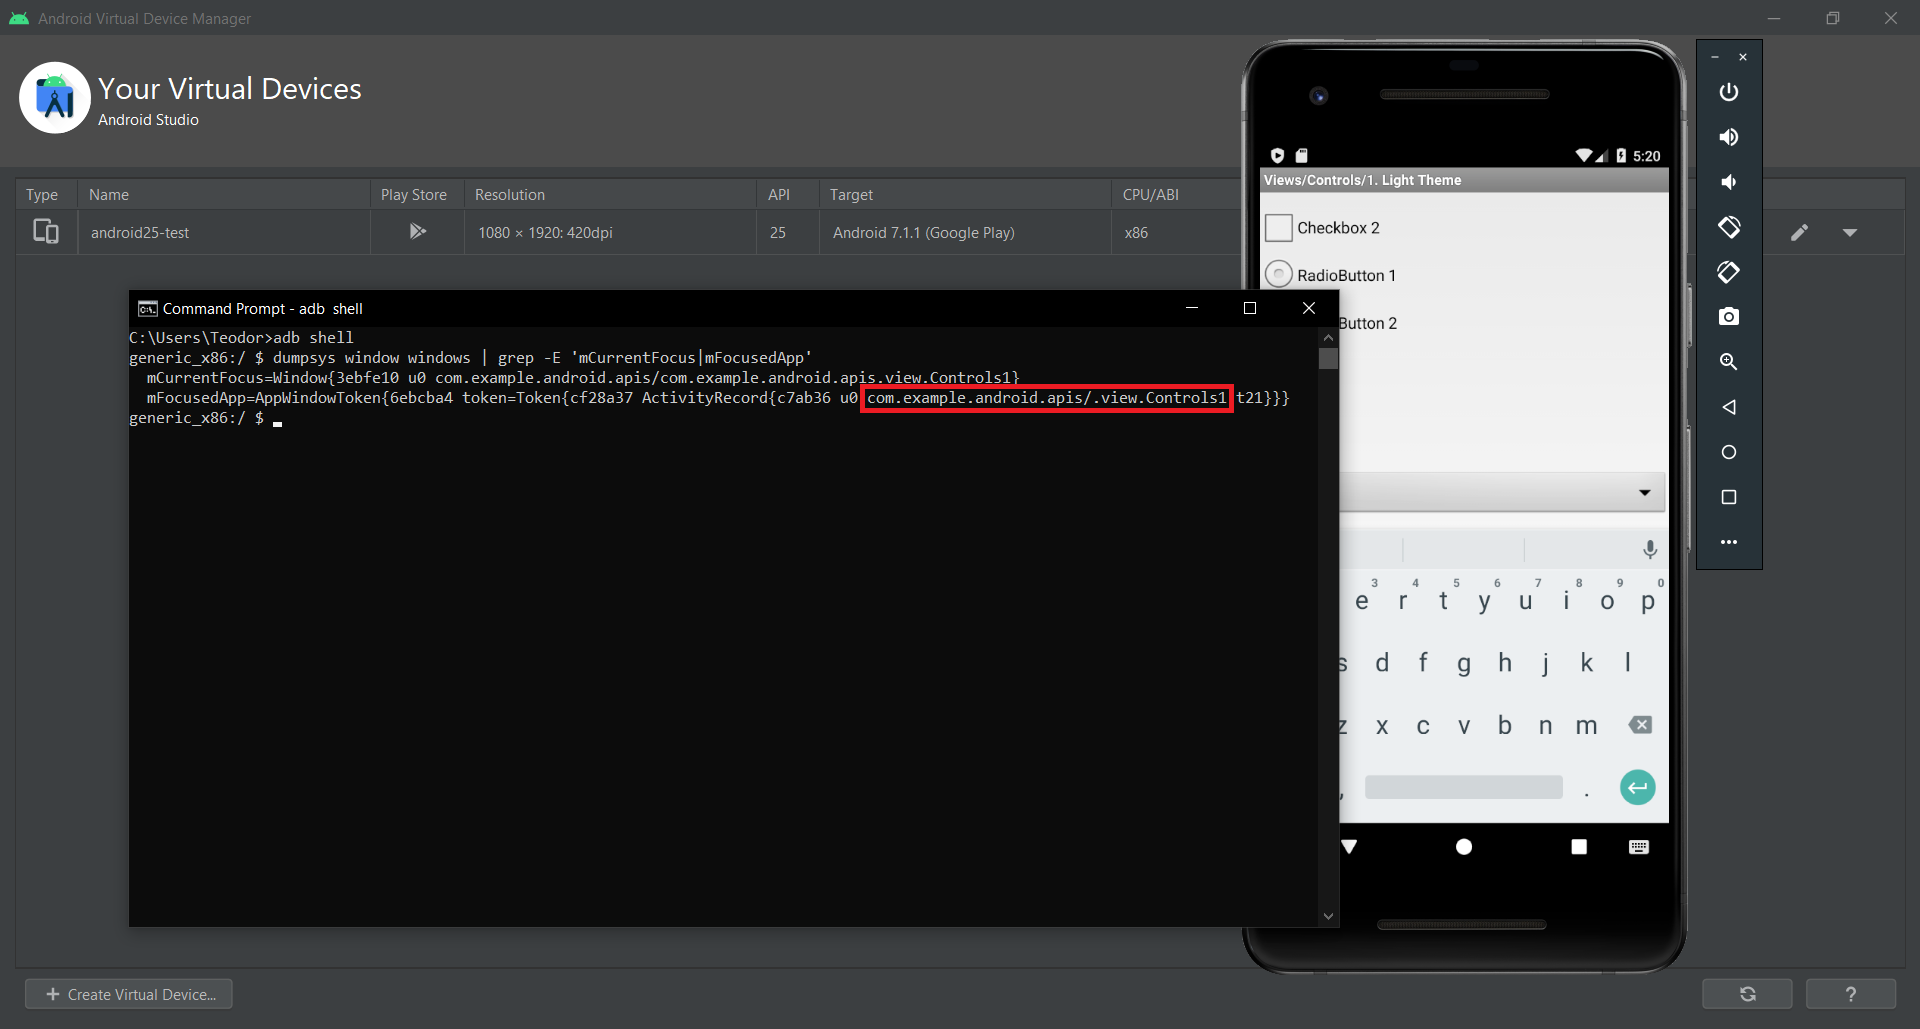
Task: Refresh the virtual device list
Action: 1747,993
